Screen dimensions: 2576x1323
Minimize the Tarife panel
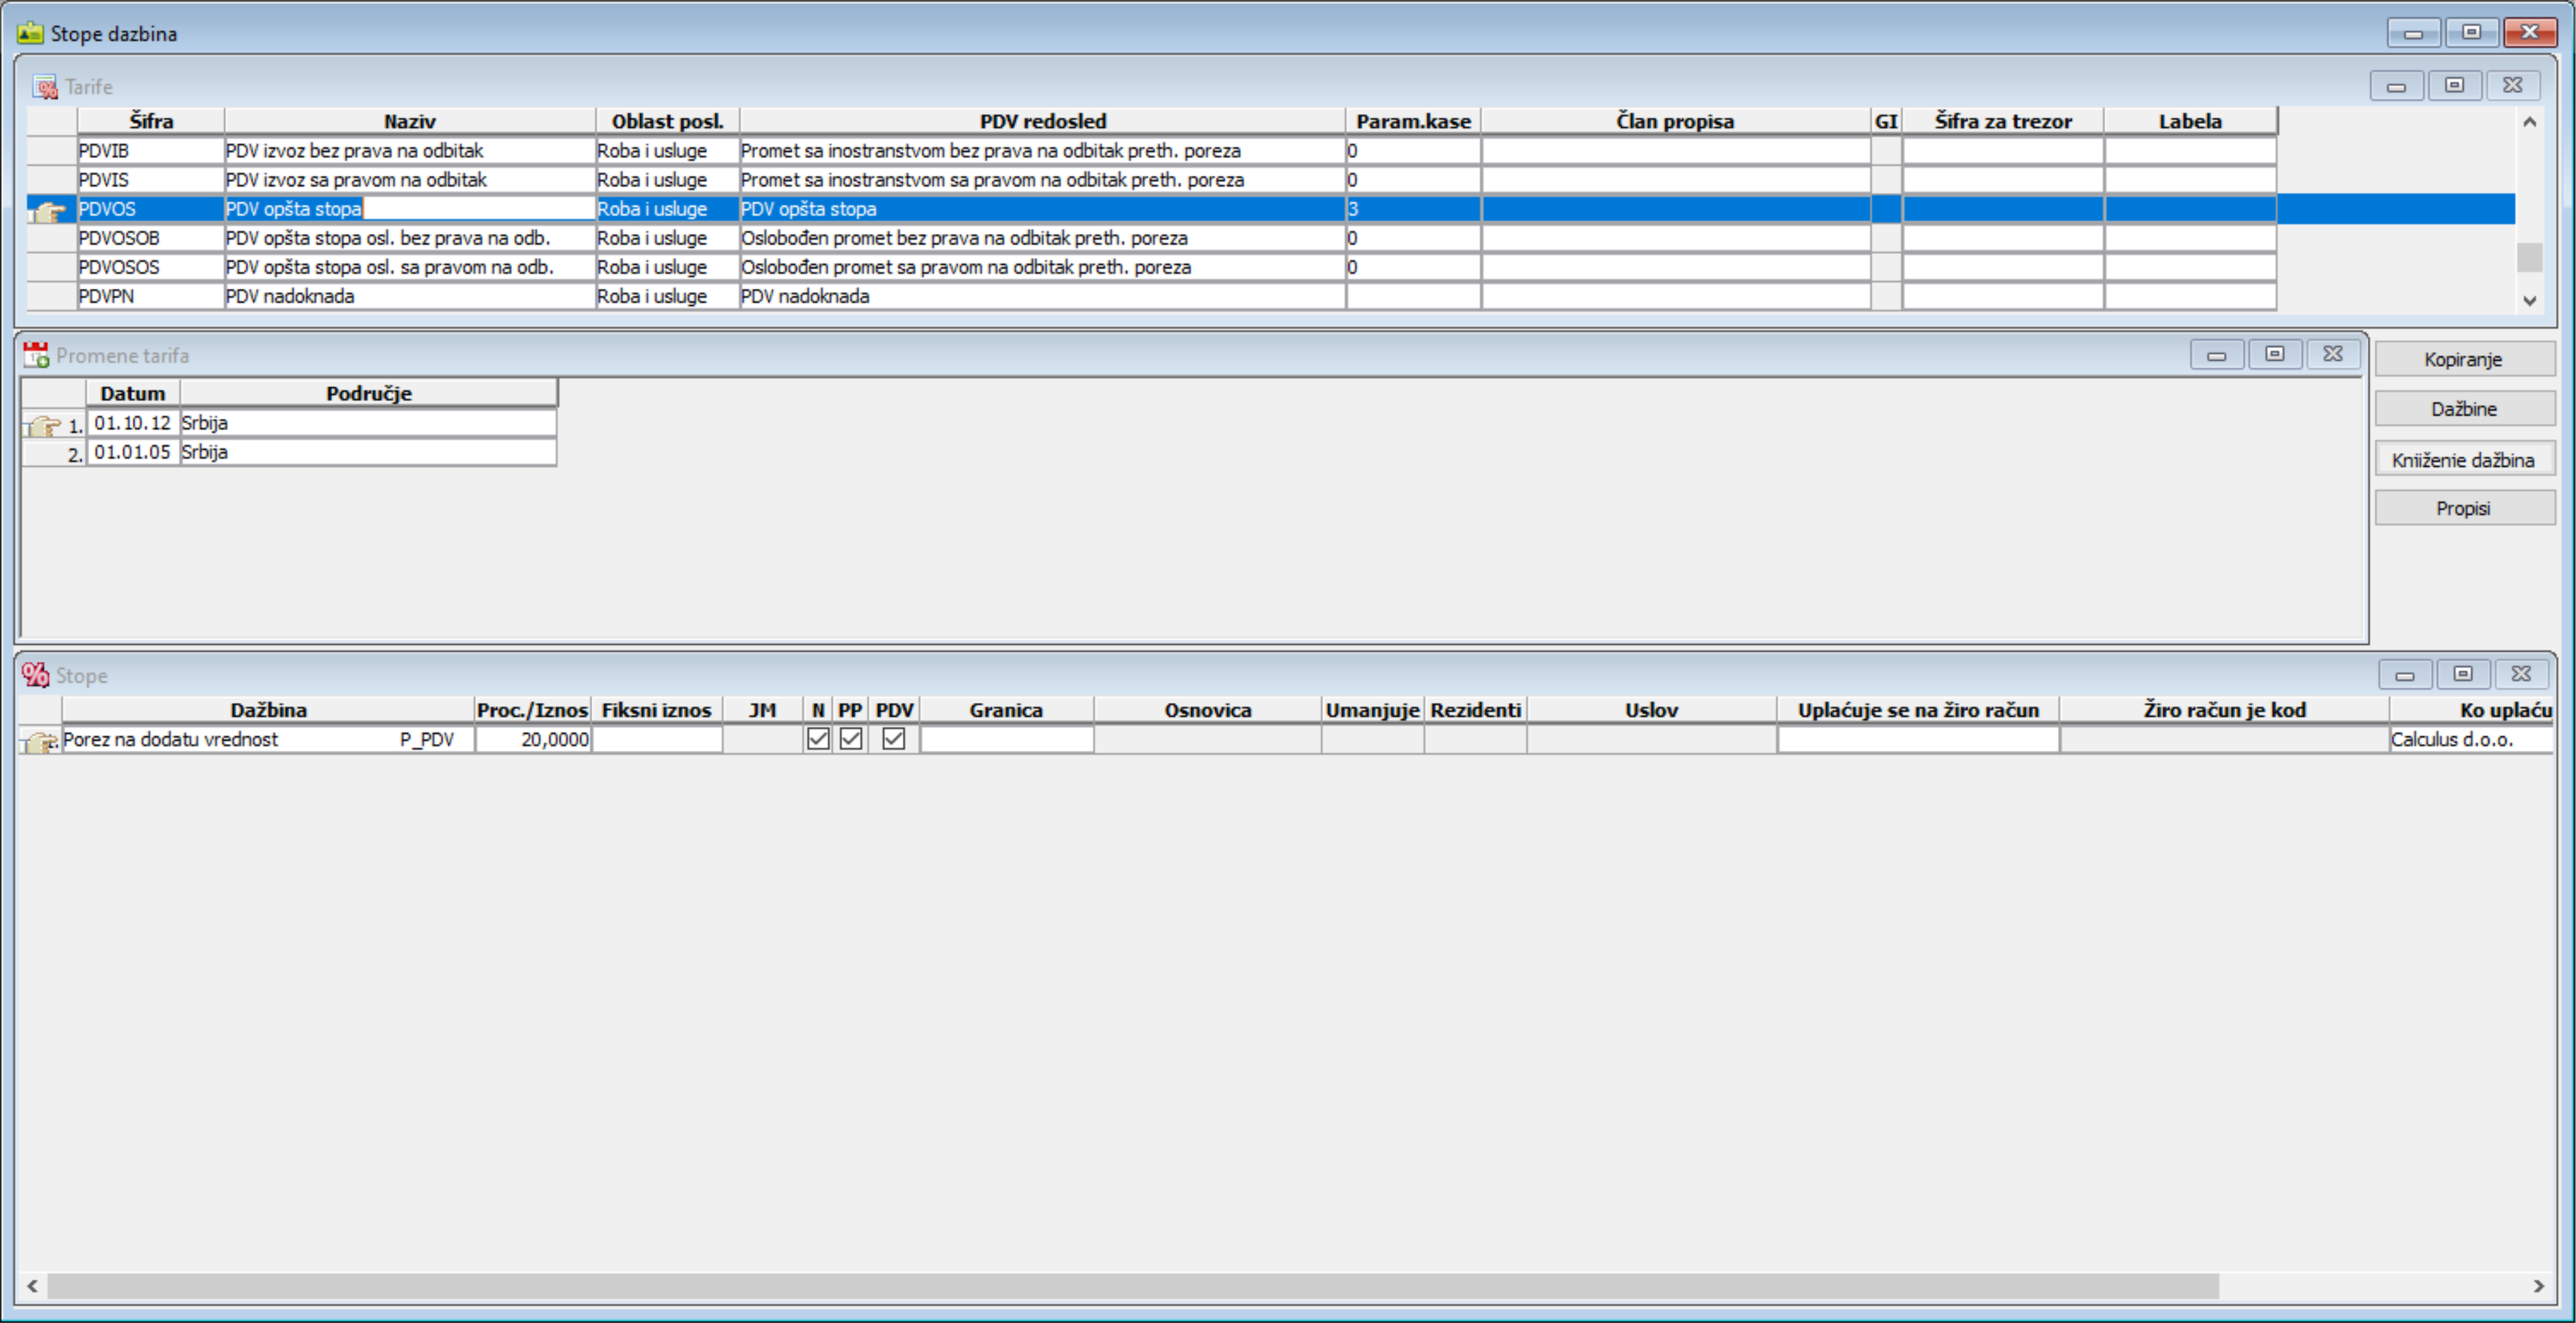2396,86
